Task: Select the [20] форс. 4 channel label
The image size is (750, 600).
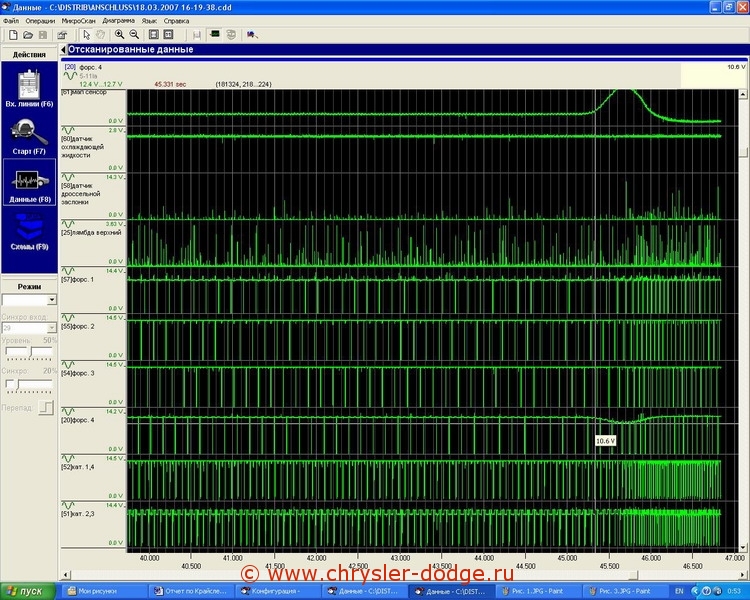Action: point(78,420)
